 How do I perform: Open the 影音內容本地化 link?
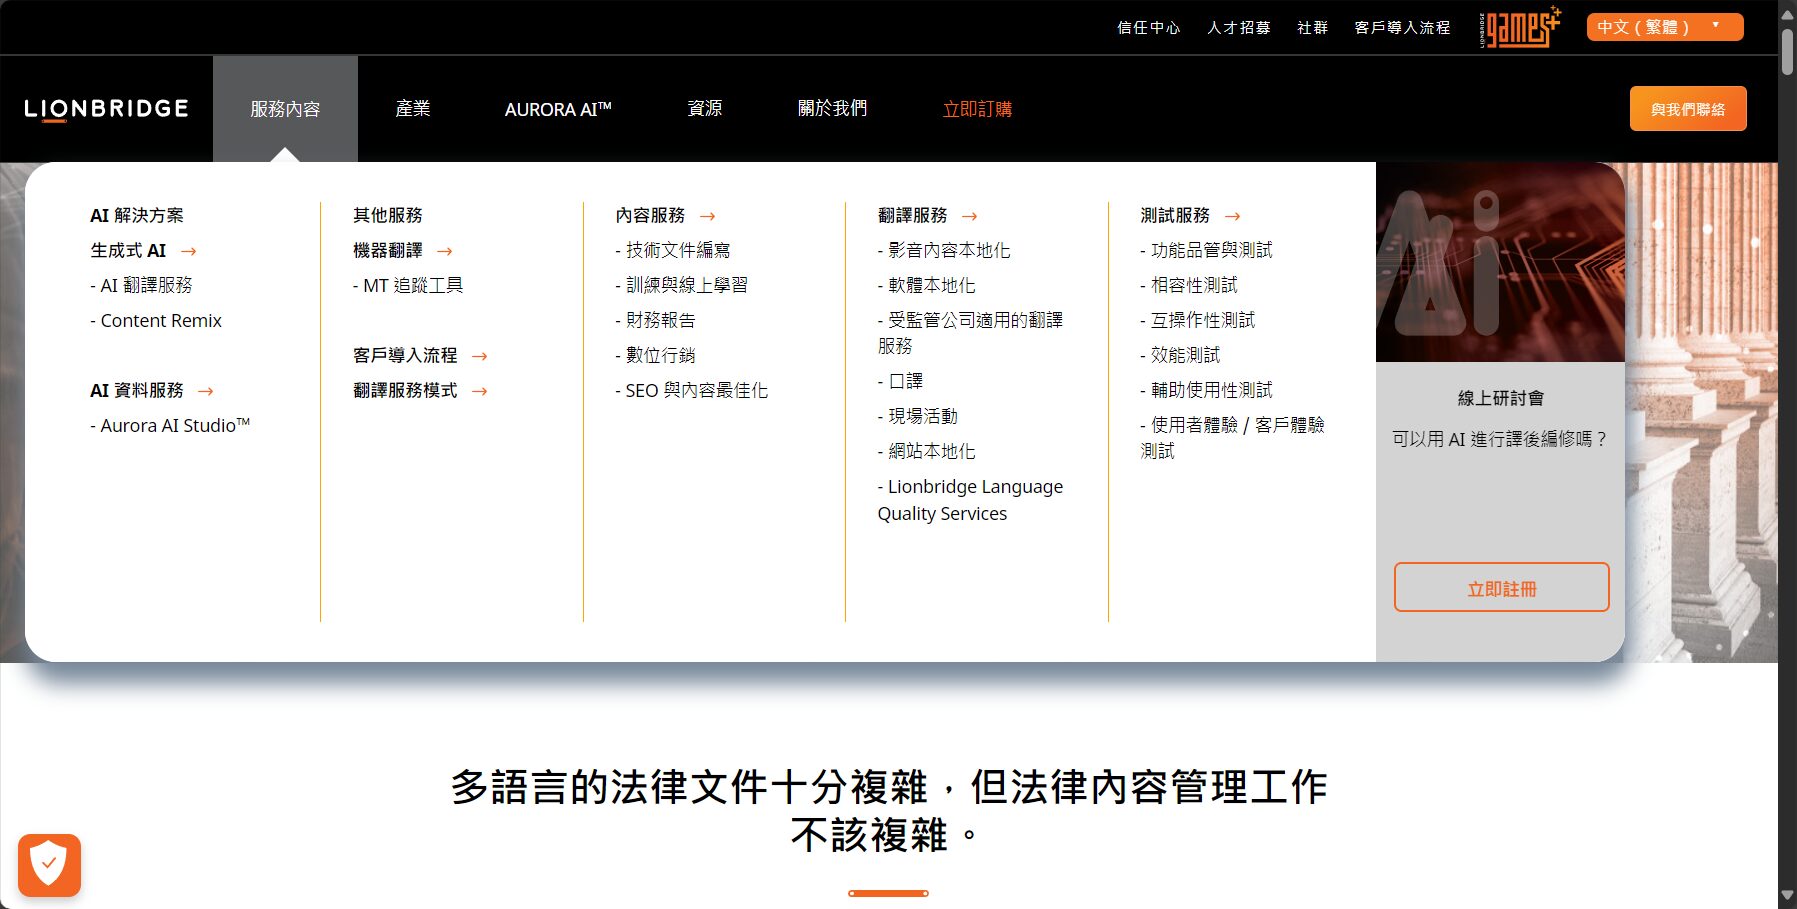(x=948, y=251)
